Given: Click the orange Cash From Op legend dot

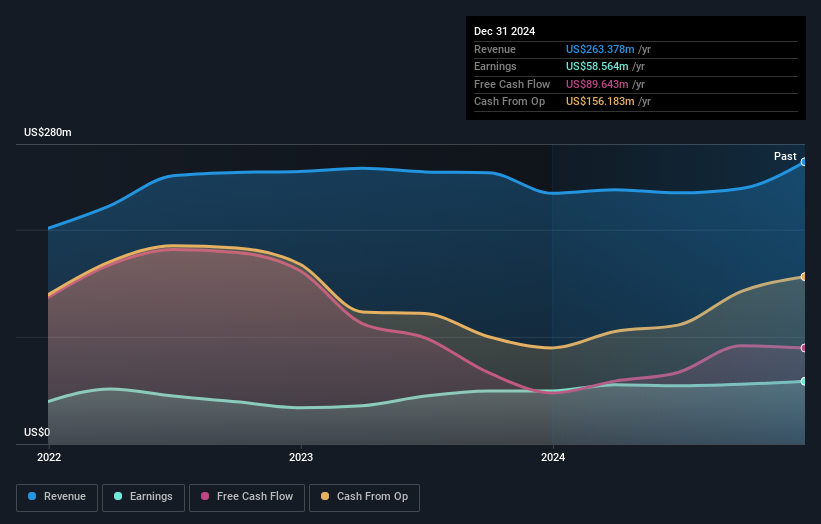Looking at the screenshot, I should tap(325, 496).
